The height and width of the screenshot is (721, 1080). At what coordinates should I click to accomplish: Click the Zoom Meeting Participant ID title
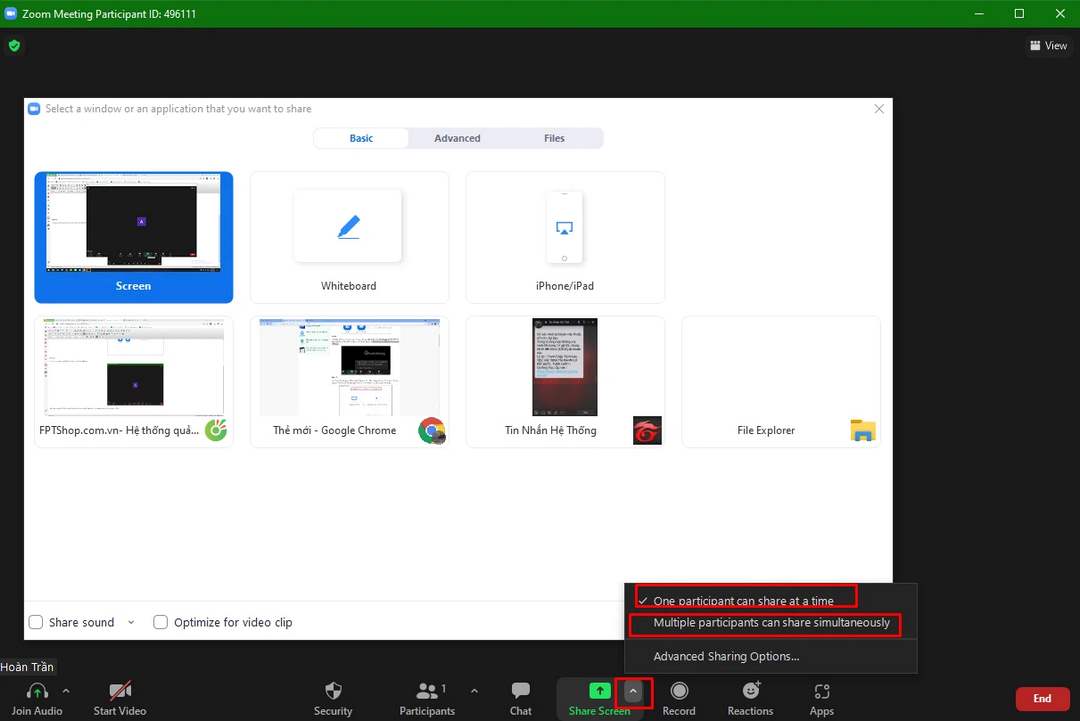click(x=109, y=14)
